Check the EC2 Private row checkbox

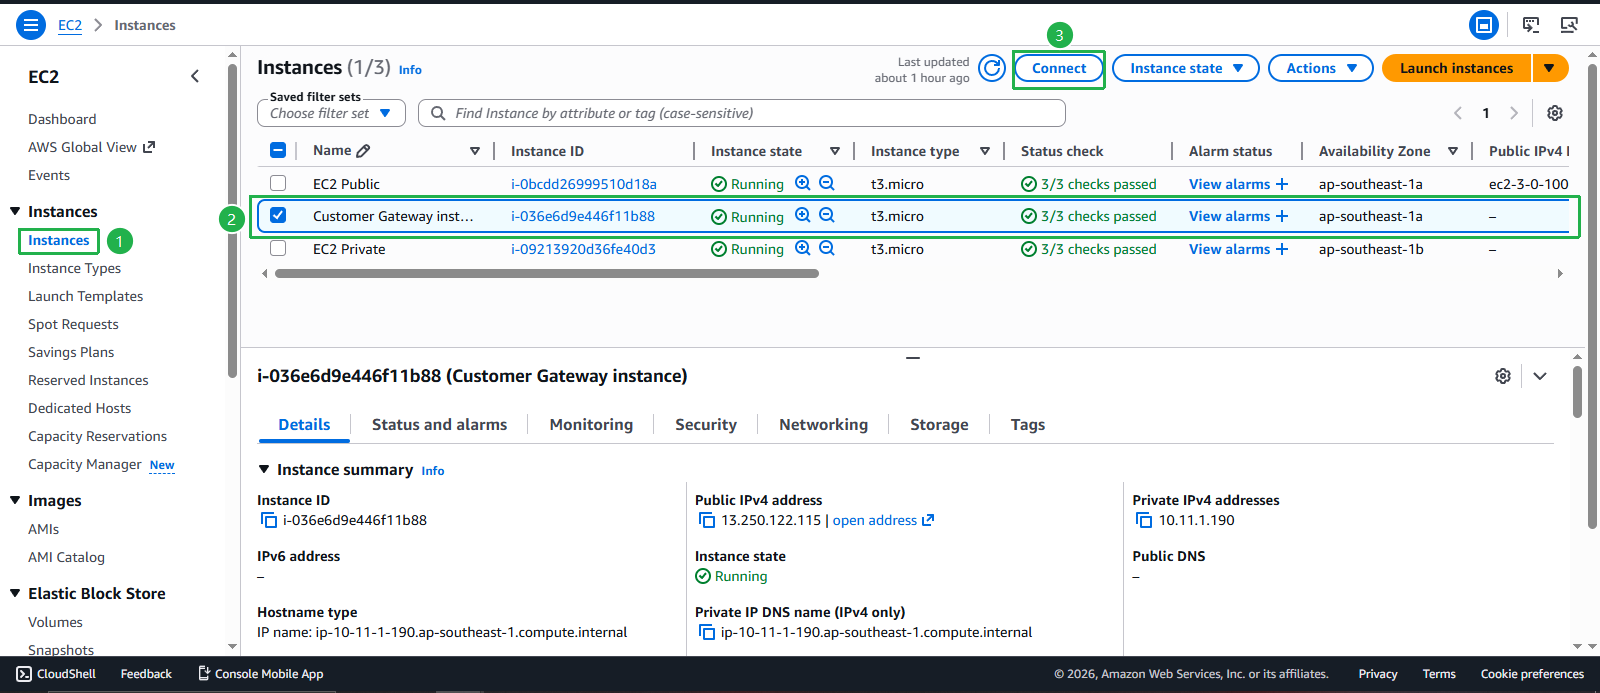tap(278, 248)
